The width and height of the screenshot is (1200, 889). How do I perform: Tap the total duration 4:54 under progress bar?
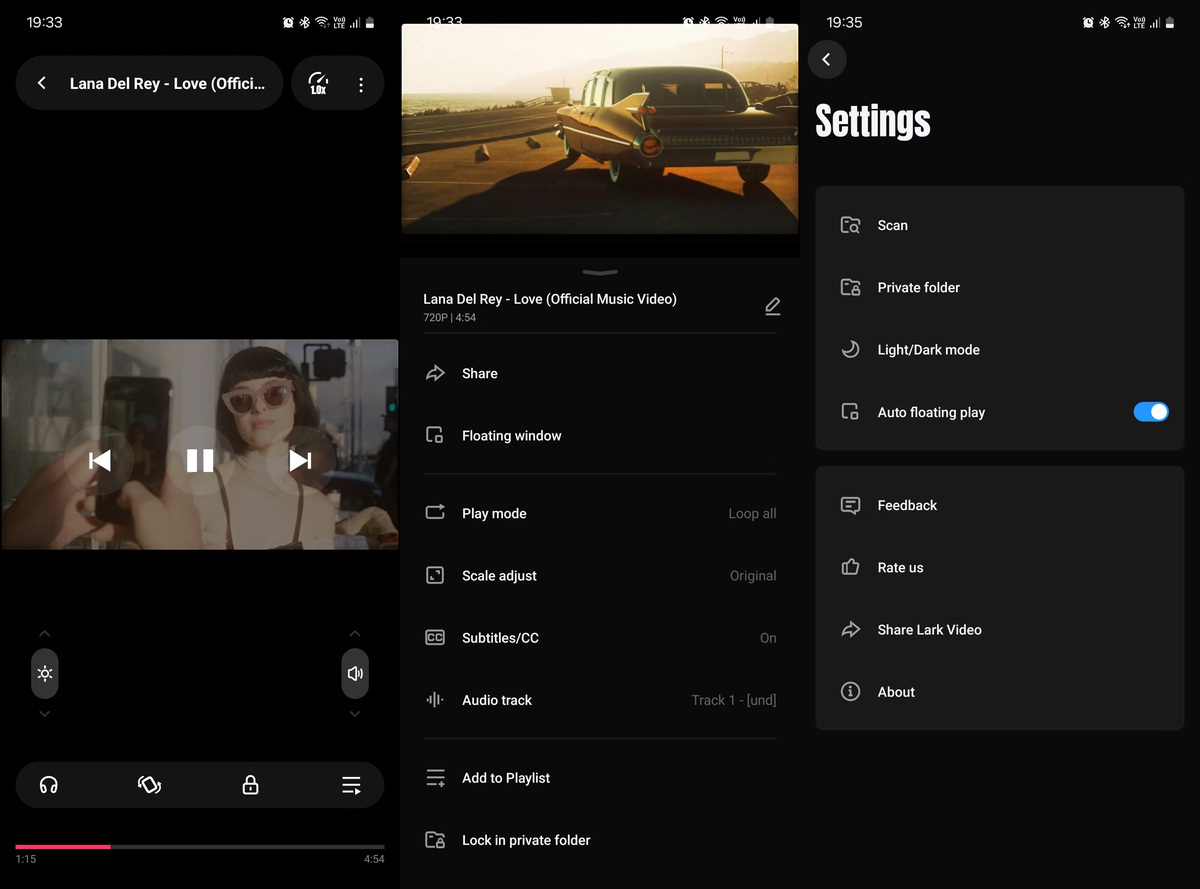point(374,859)
